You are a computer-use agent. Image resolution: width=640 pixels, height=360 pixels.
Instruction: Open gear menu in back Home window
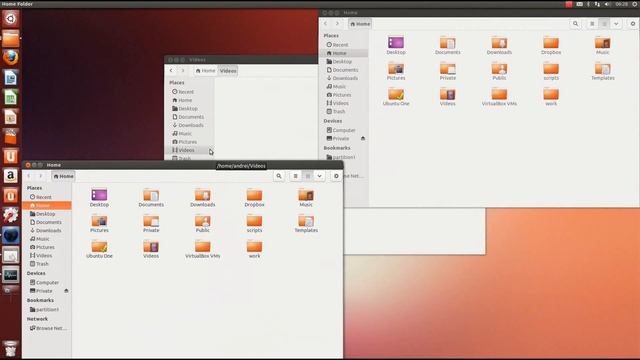coord(633,24)
